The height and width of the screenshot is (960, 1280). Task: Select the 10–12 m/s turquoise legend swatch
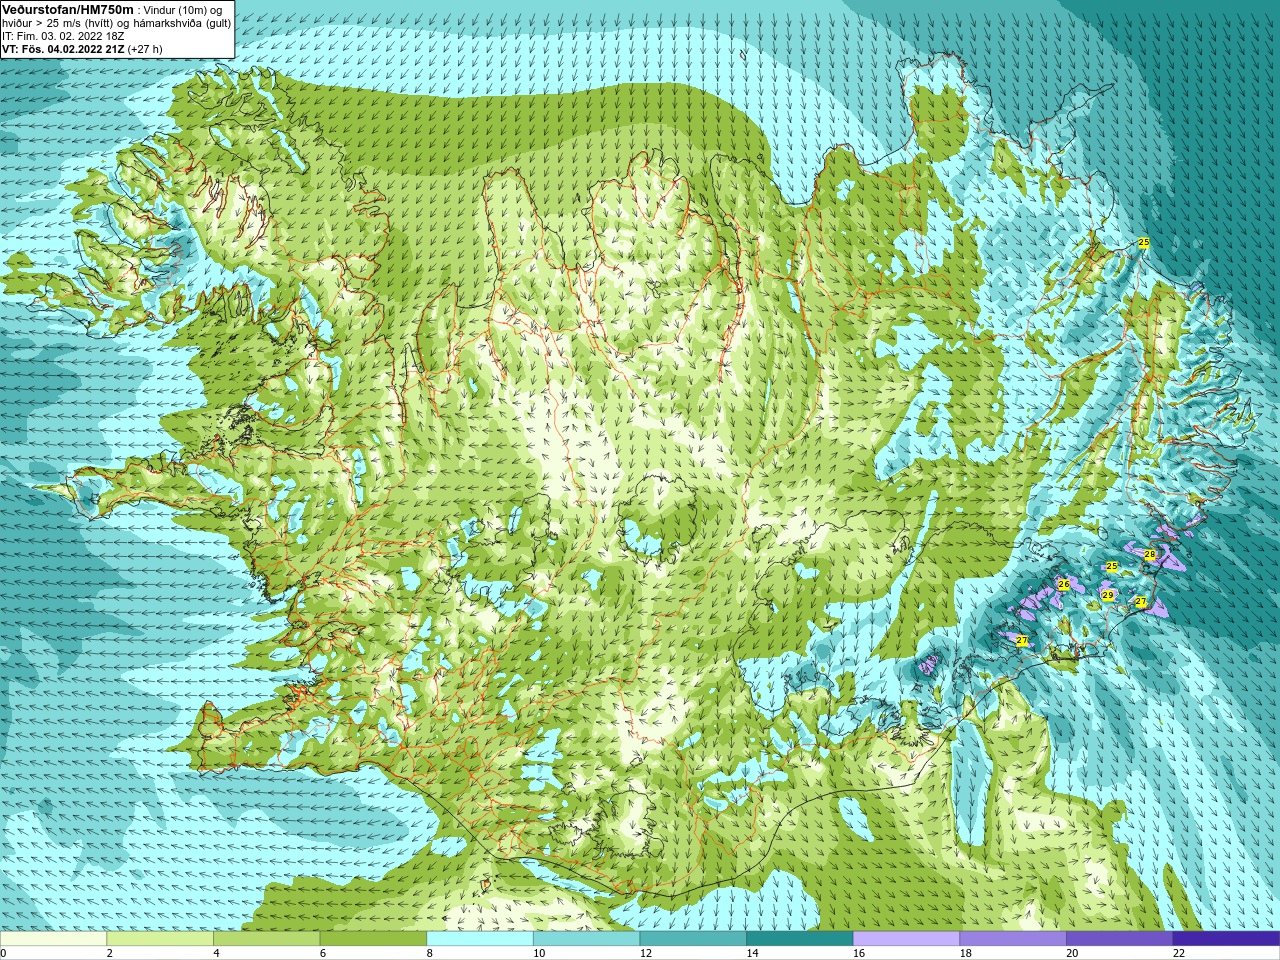[x=586, y=939]
